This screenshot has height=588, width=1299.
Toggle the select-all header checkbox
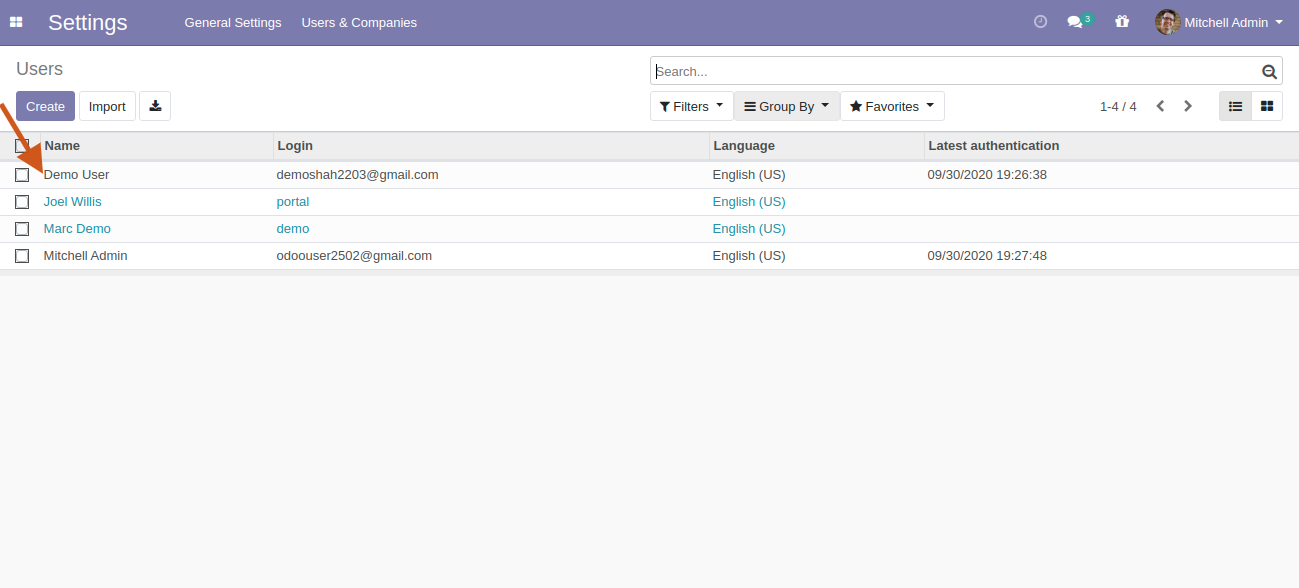22,146
